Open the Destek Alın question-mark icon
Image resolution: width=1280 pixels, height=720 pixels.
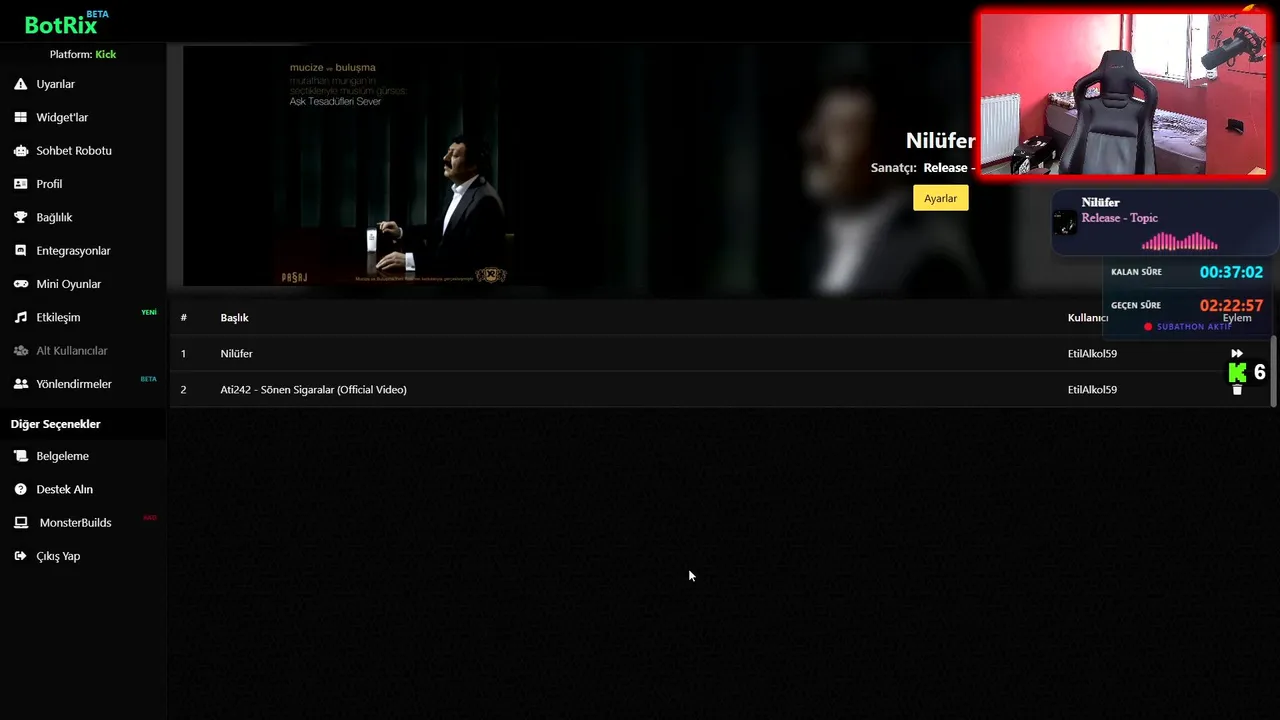(20, 489)
